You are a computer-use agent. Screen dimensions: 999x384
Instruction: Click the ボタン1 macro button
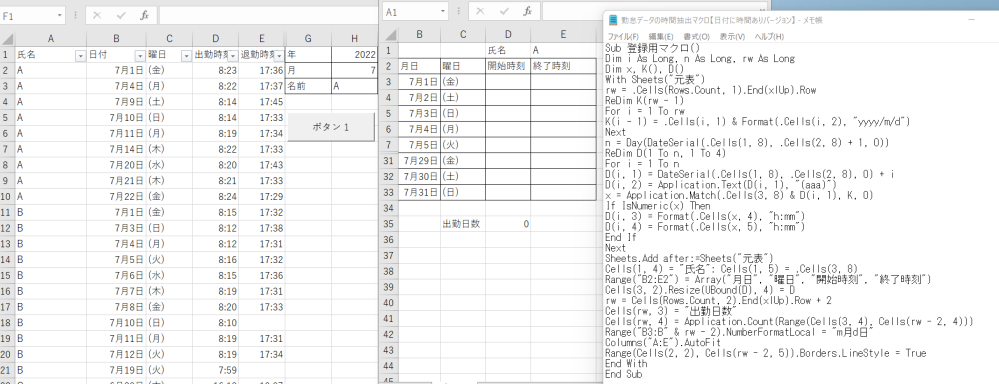331,127
